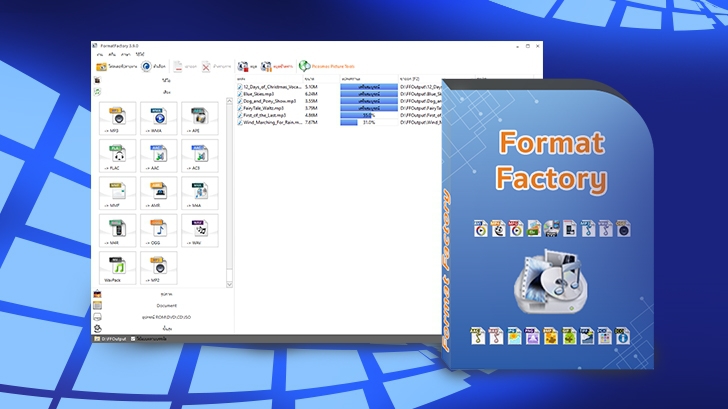Toggle the checkbox in the status bar
Image resolution: width=728 pixels, height=409 pixels.
pyautogui.click(x=133, y=339)
